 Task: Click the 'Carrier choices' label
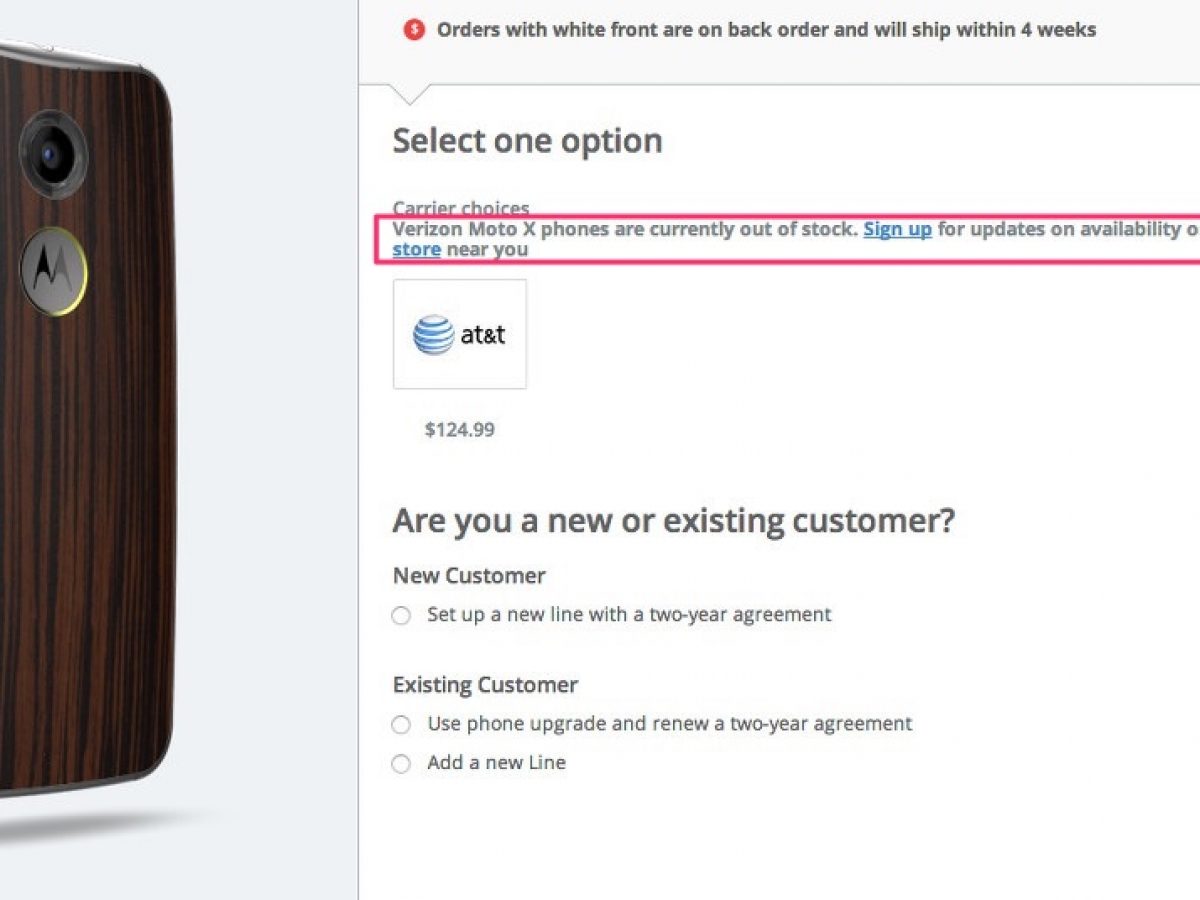(461, 208)
